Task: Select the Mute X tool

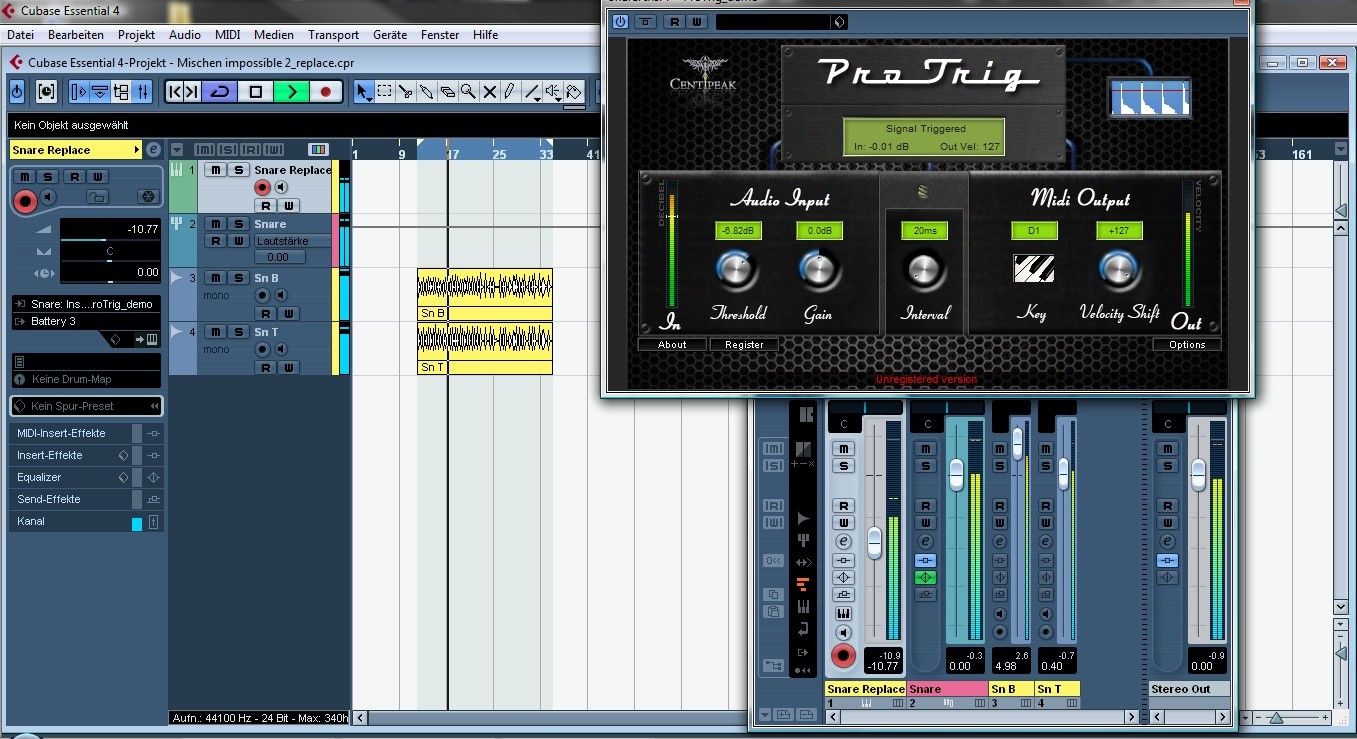Action: pyautogui.click(x=490, y=92)
